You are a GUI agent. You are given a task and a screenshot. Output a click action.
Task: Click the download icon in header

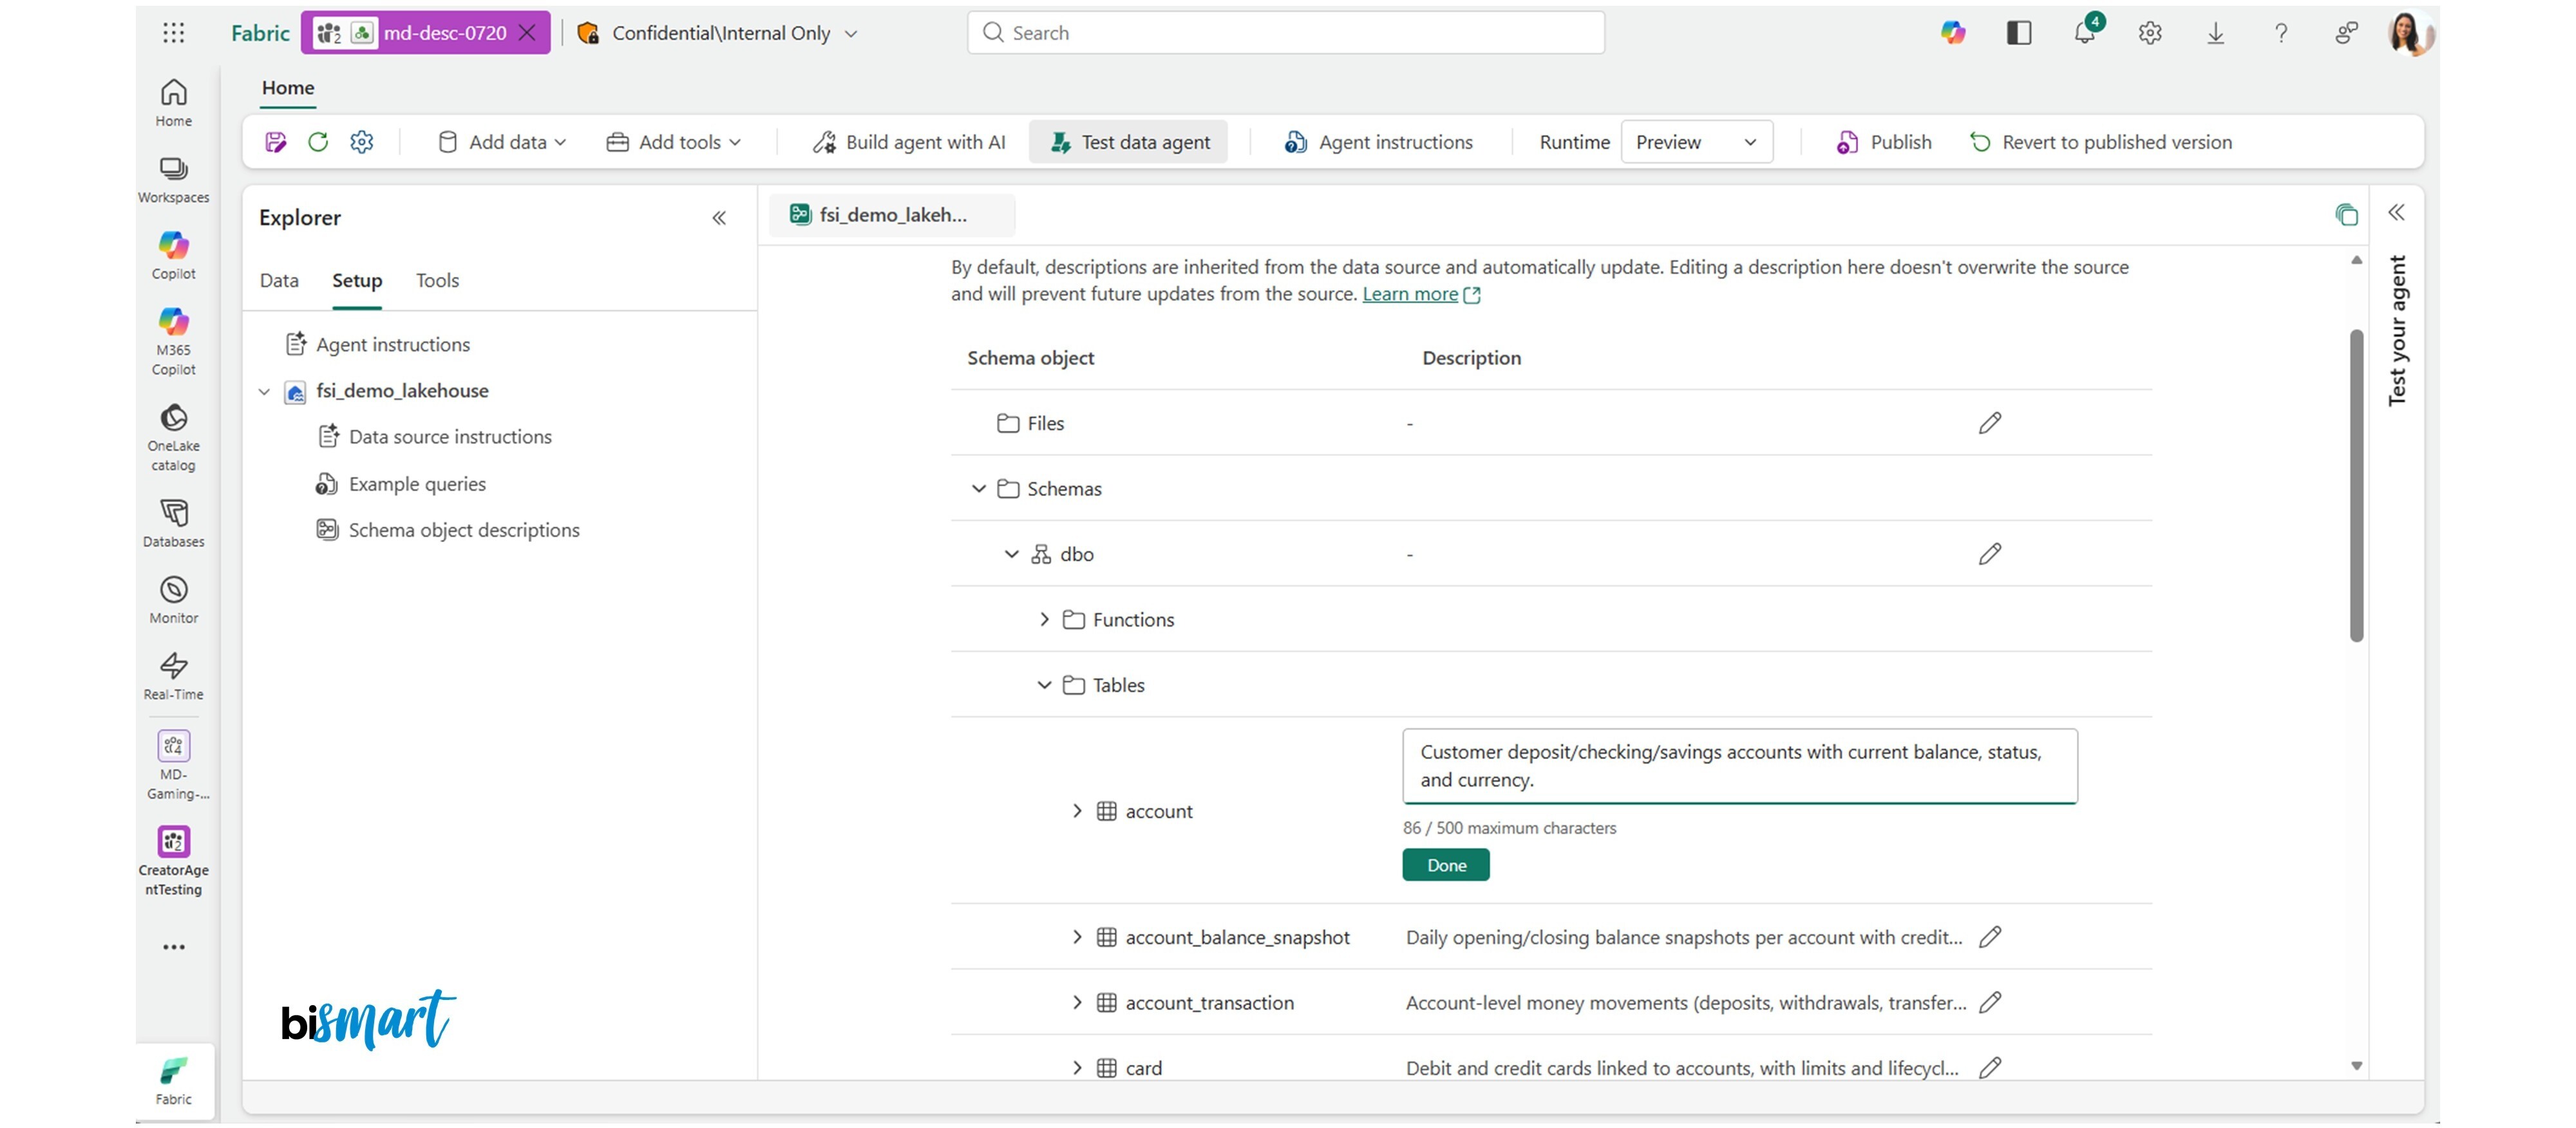(2216, 33)
